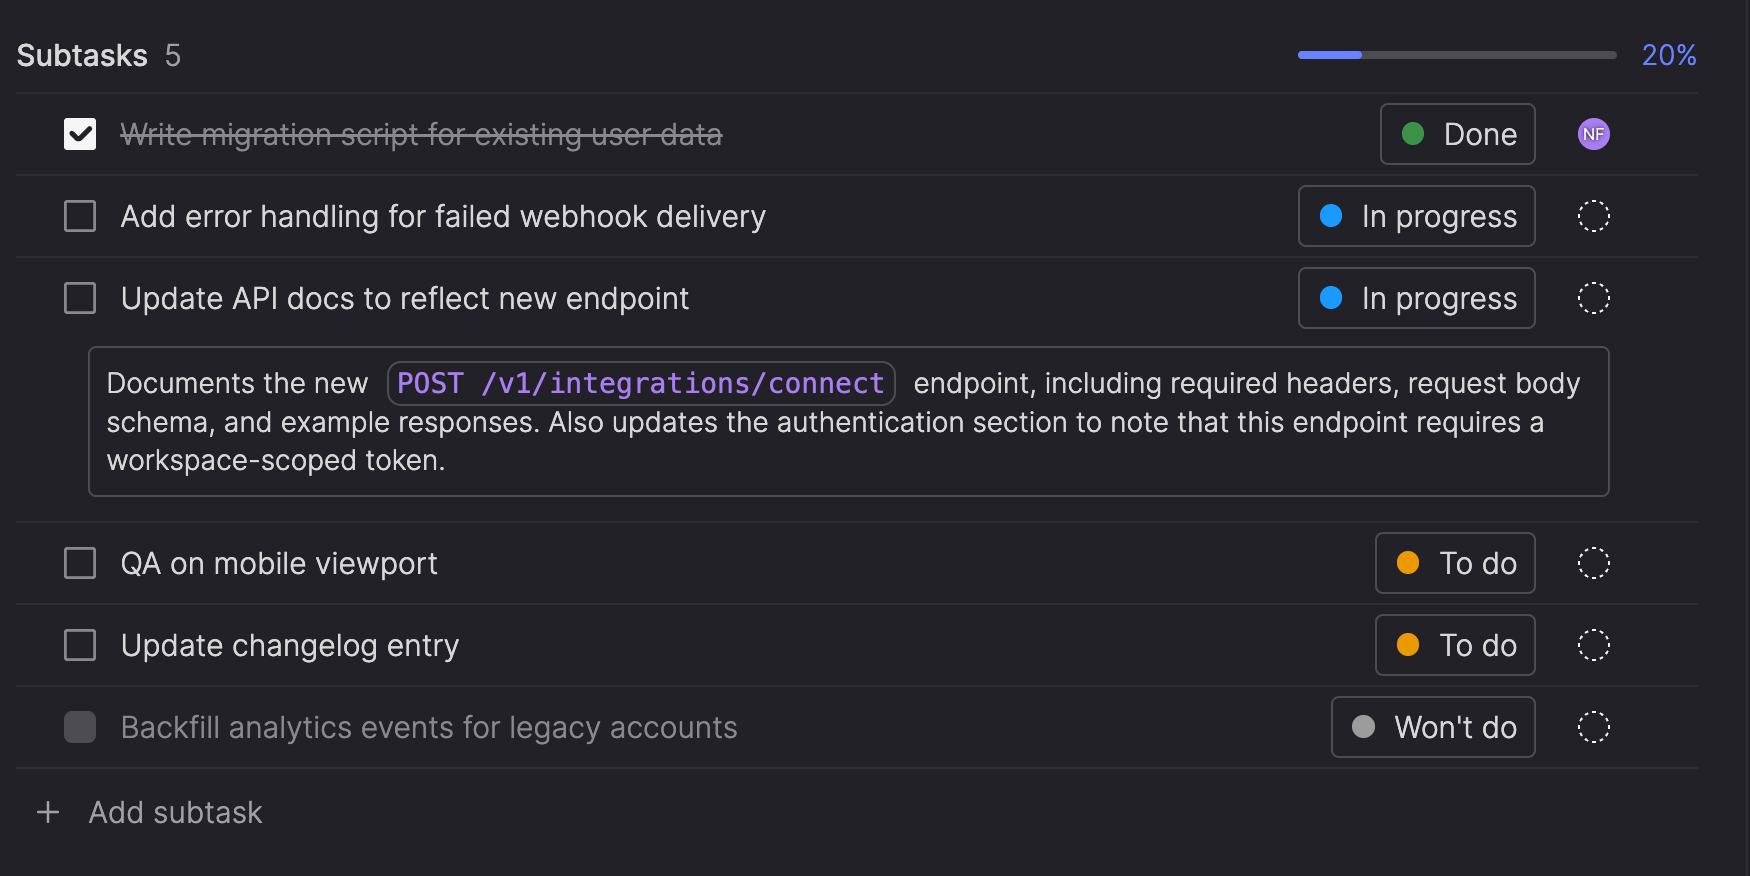
Task: Uncheck the Write migration script subtask
Action: 80,134
